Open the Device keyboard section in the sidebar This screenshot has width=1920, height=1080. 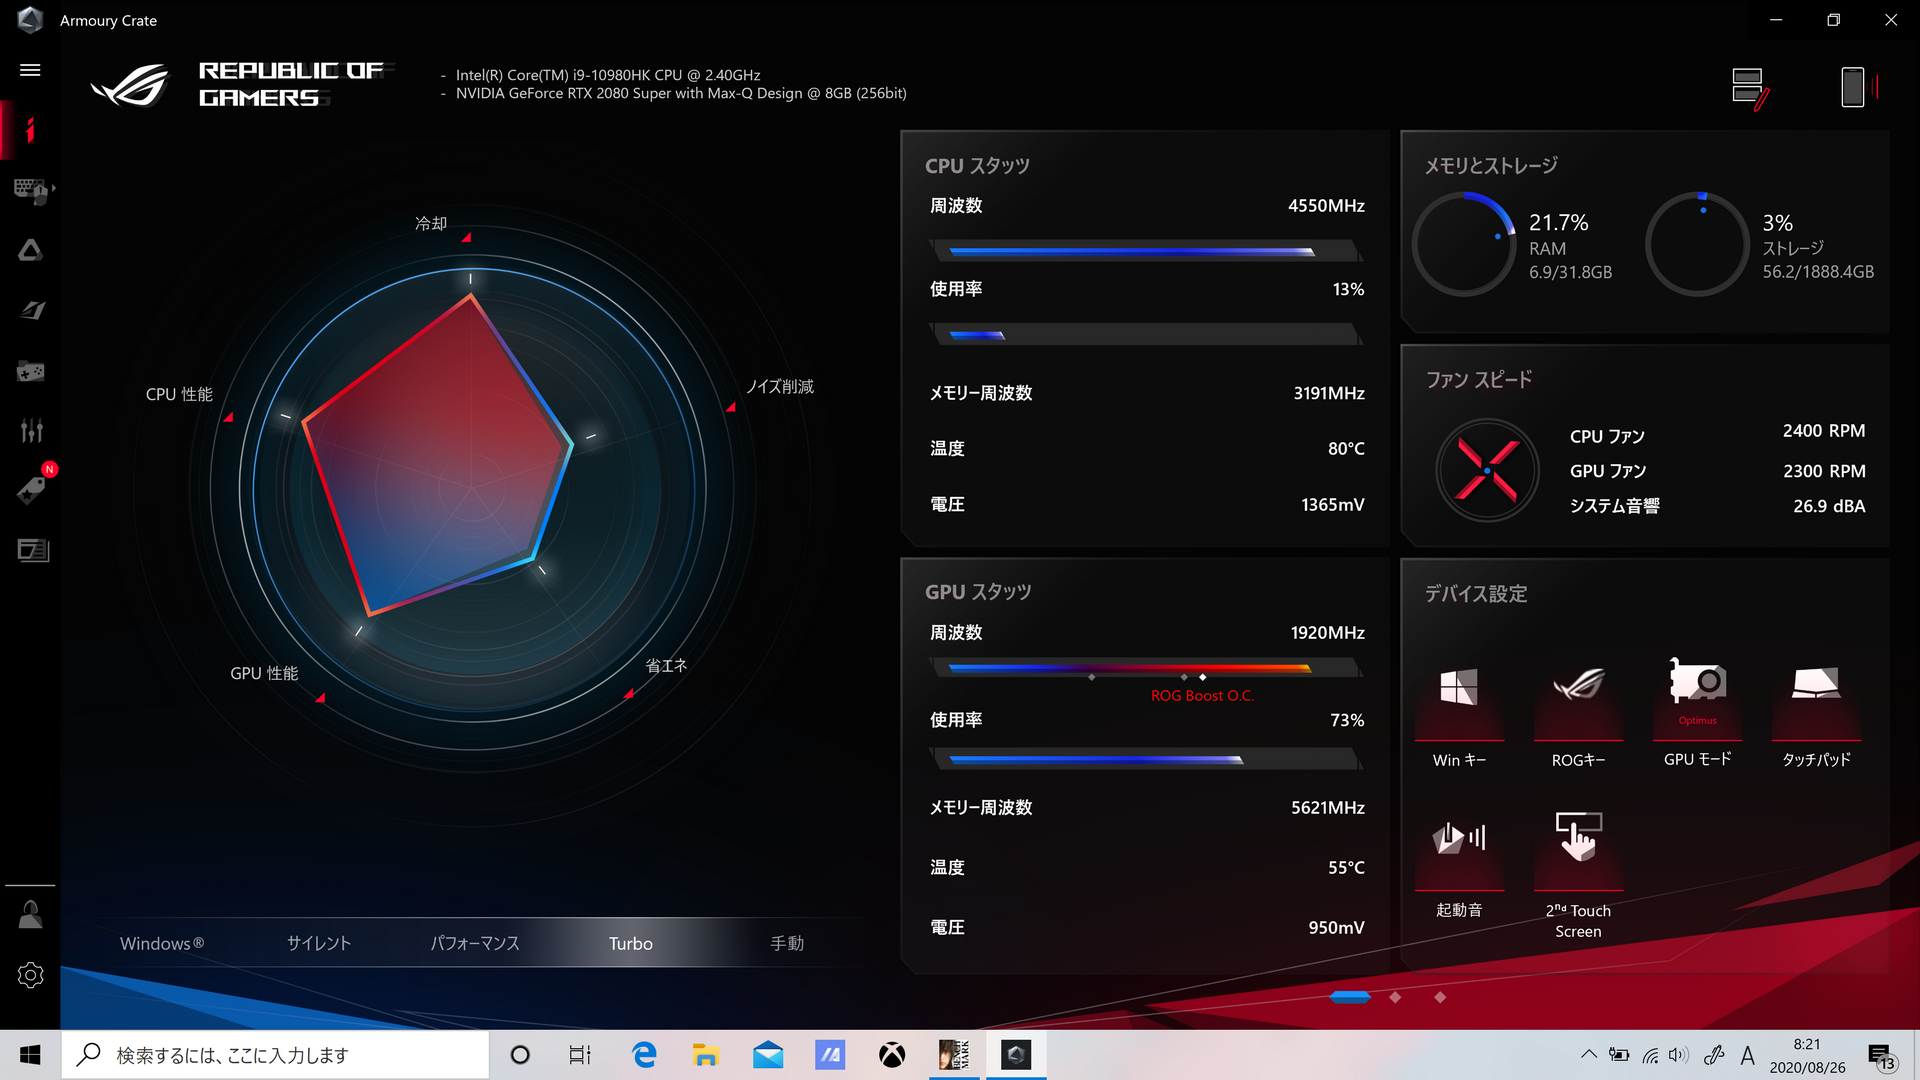coord(29,189)
